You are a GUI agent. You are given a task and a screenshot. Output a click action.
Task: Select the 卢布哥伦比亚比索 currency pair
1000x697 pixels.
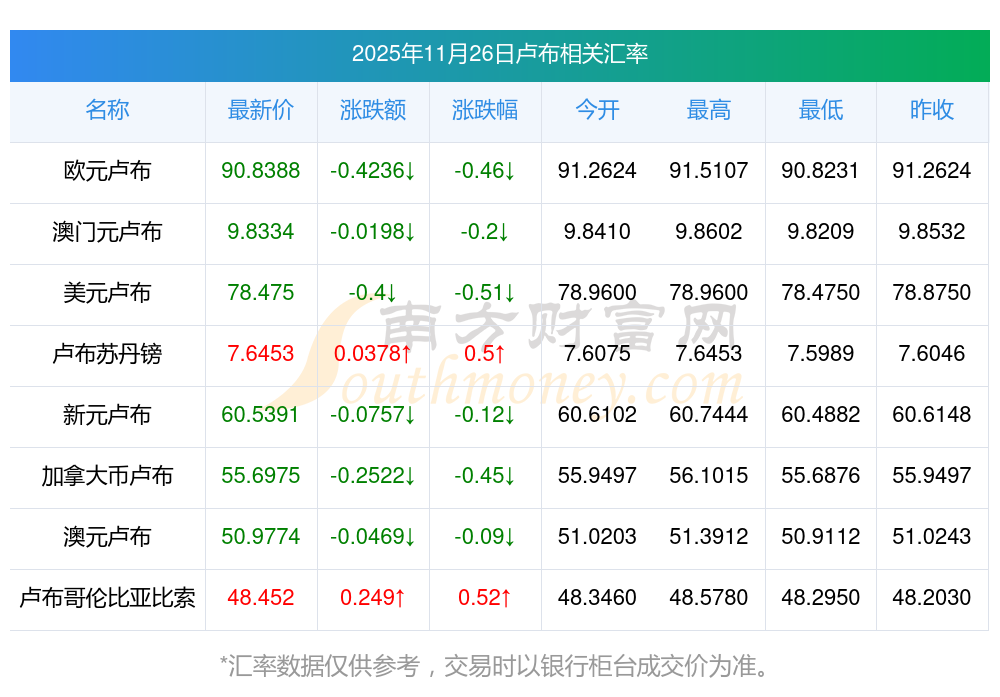click(x=107, y=598)
